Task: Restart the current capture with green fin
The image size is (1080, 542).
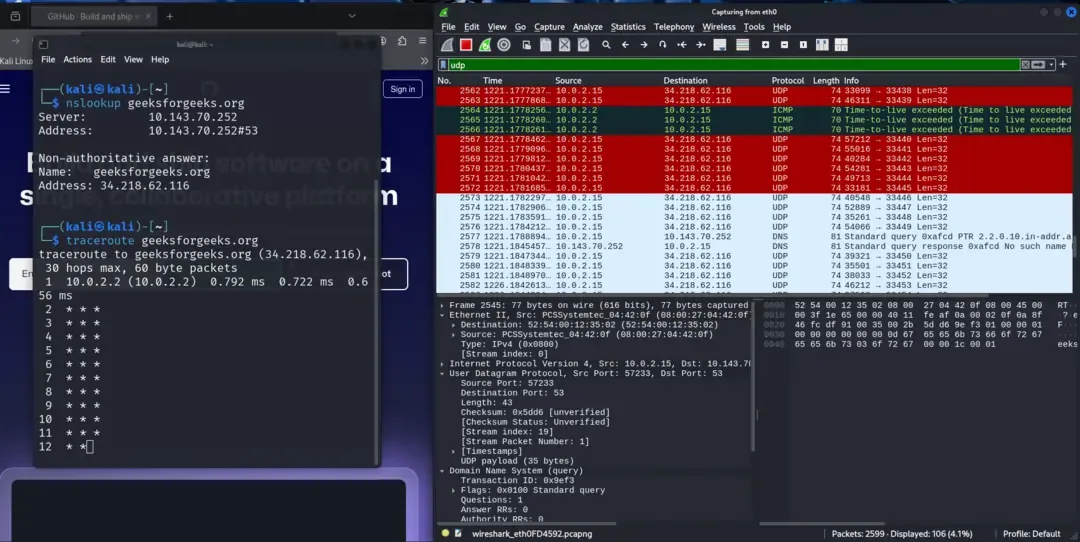Action: 485,45
